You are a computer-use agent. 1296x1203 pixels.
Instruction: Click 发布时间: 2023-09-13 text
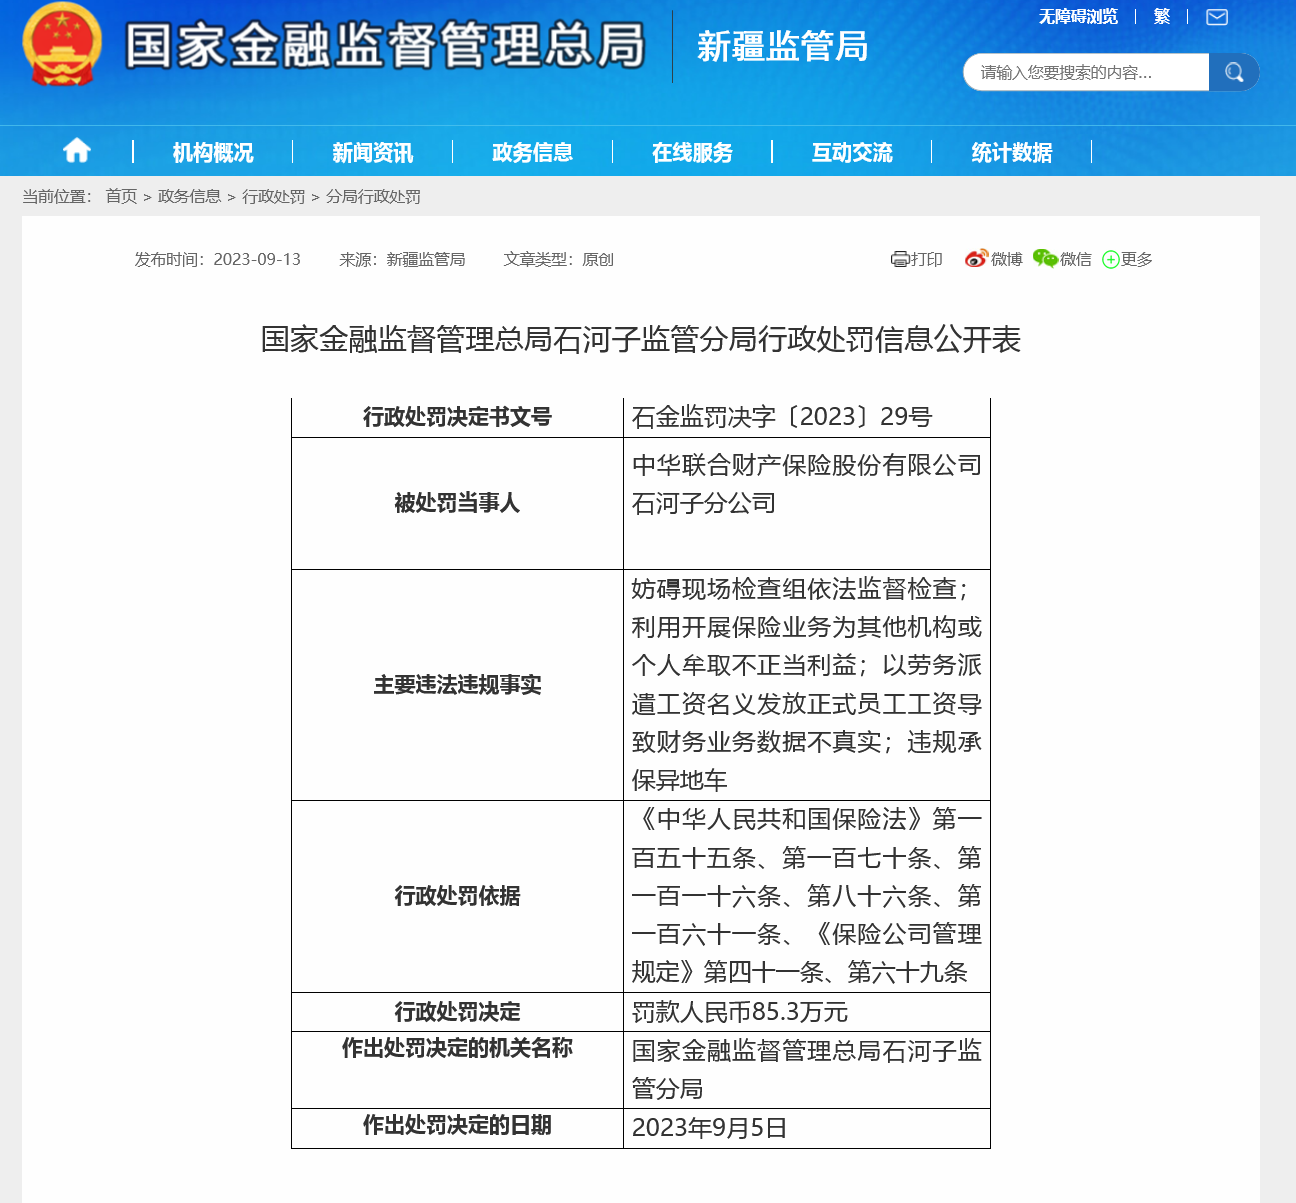pos(218,259)
